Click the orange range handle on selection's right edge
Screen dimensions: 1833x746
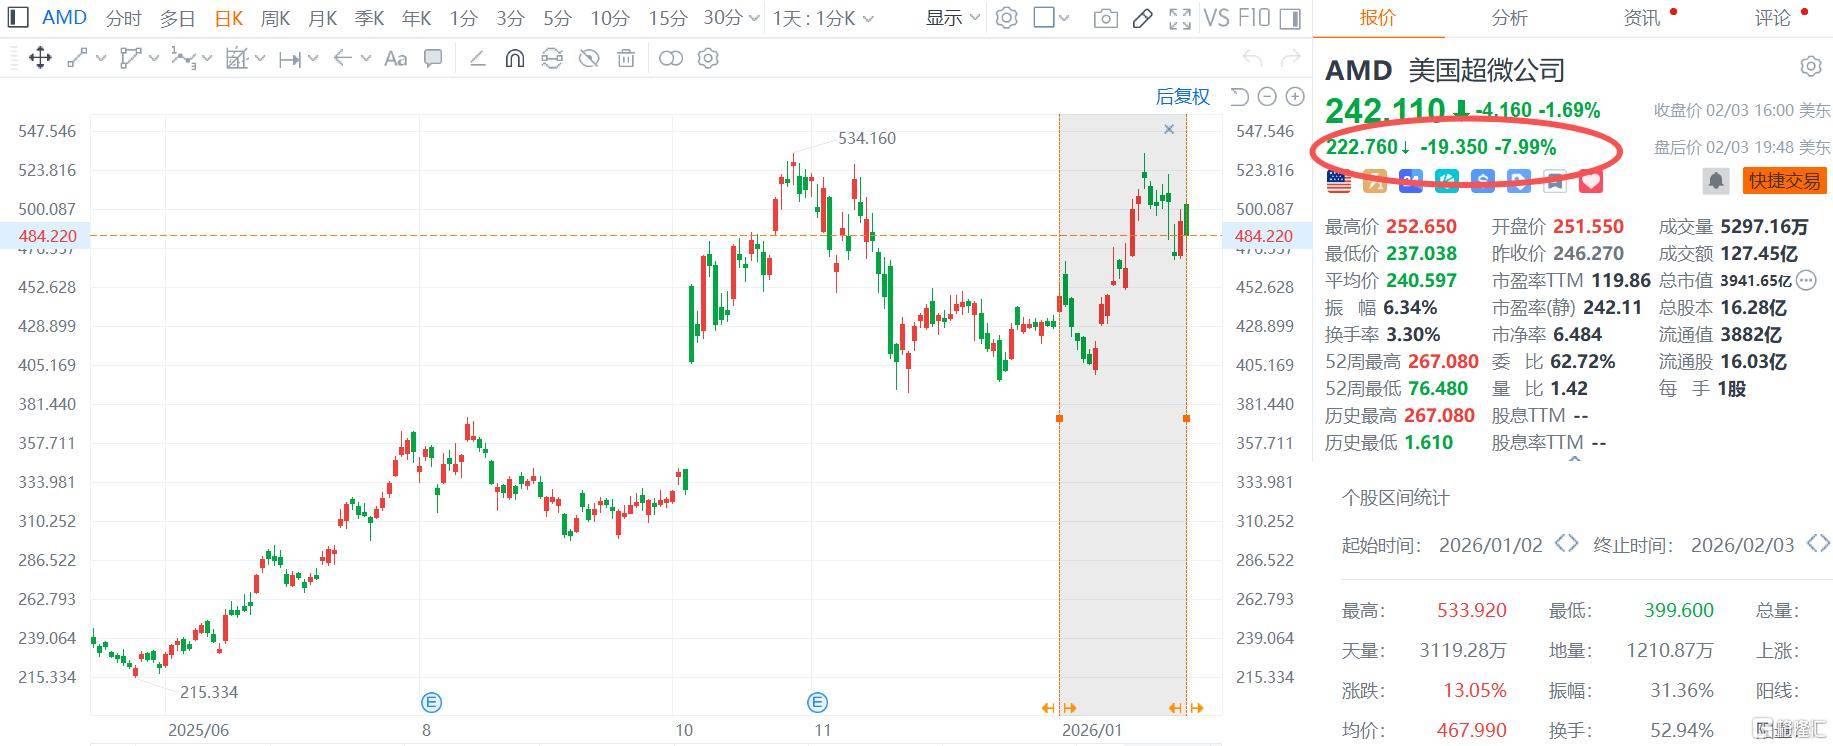[1186, 418]
